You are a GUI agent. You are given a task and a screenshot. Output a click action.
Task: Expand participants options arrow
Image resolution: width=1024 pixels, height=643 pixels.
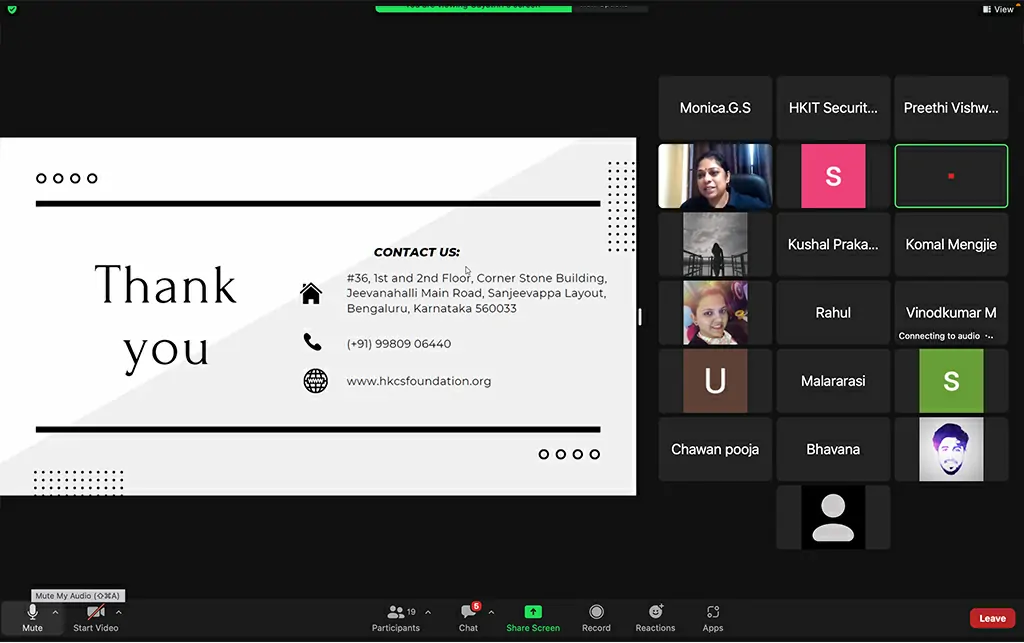pyautogui.click(x=428, y=612)
